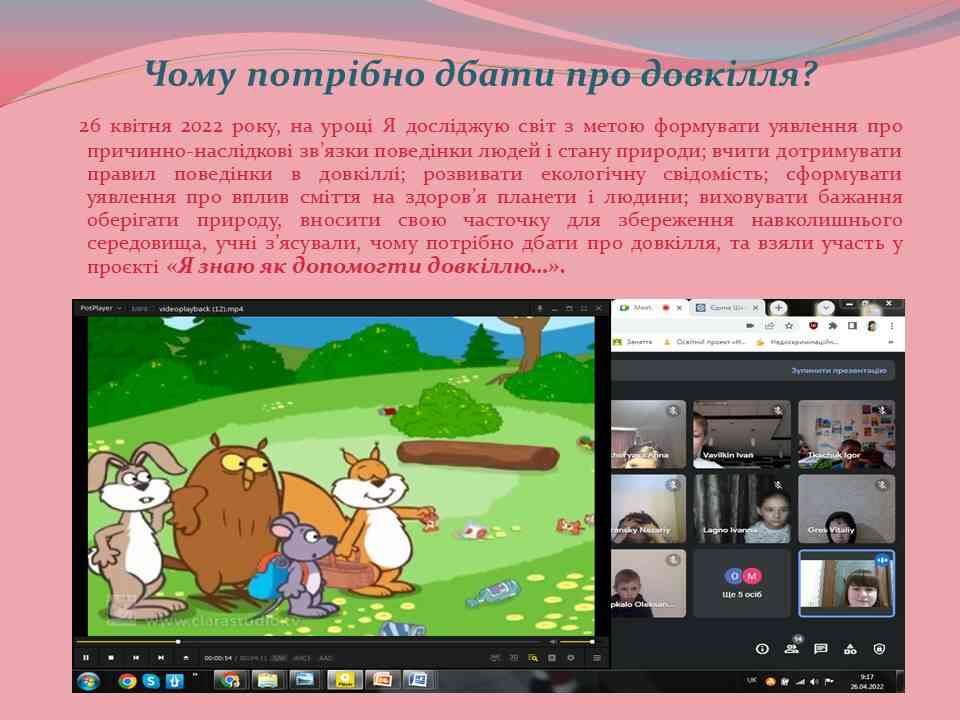
Task: Select Lagno Ivanna video tile
Action: coord(741,509)
